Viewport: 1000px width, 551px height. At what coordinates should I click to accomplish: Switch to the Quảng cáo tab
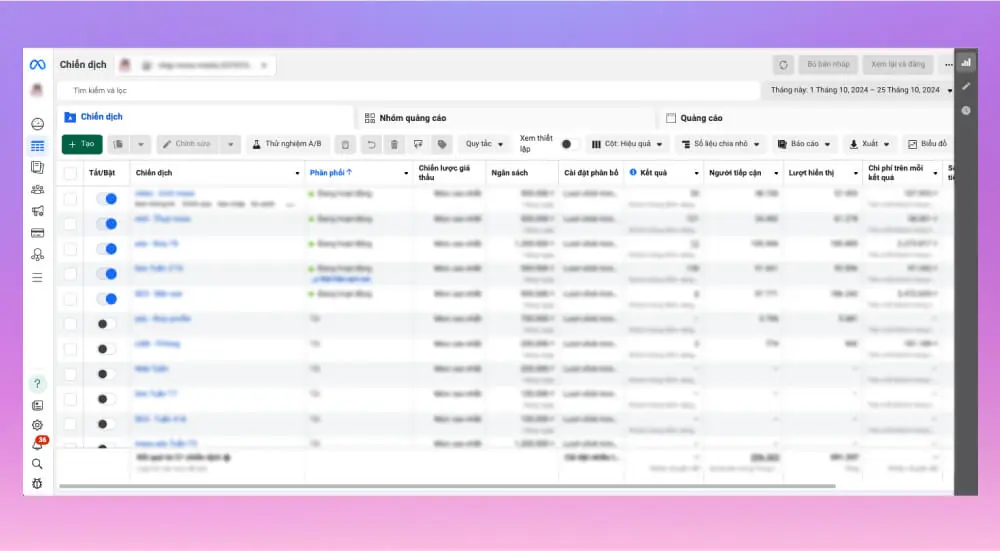point(700,118)
